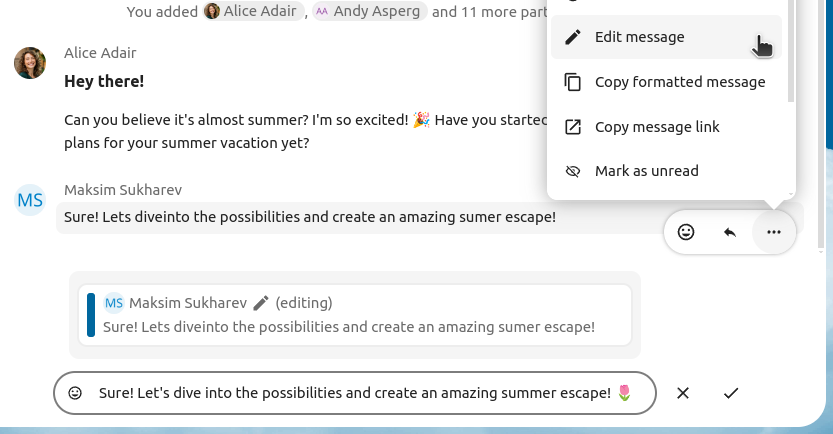Click the Maksim Sukharev sender name
This screenshot has height=434, width=833.
[123, 190]
